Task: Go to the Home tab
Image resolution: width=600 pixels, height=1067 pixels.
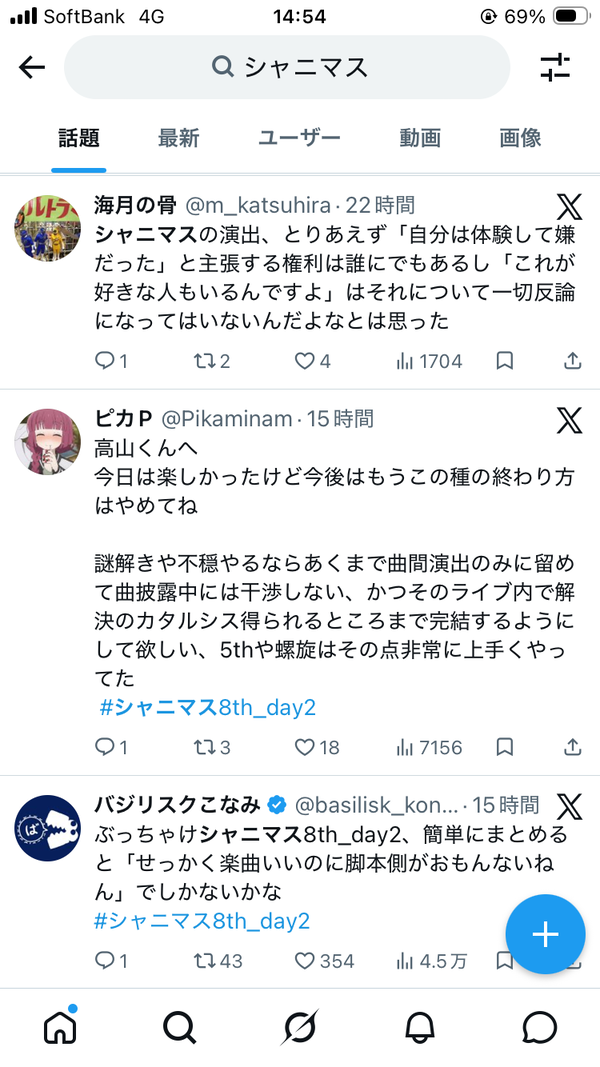Action: pyautogui.click(x=60, y=1026)
